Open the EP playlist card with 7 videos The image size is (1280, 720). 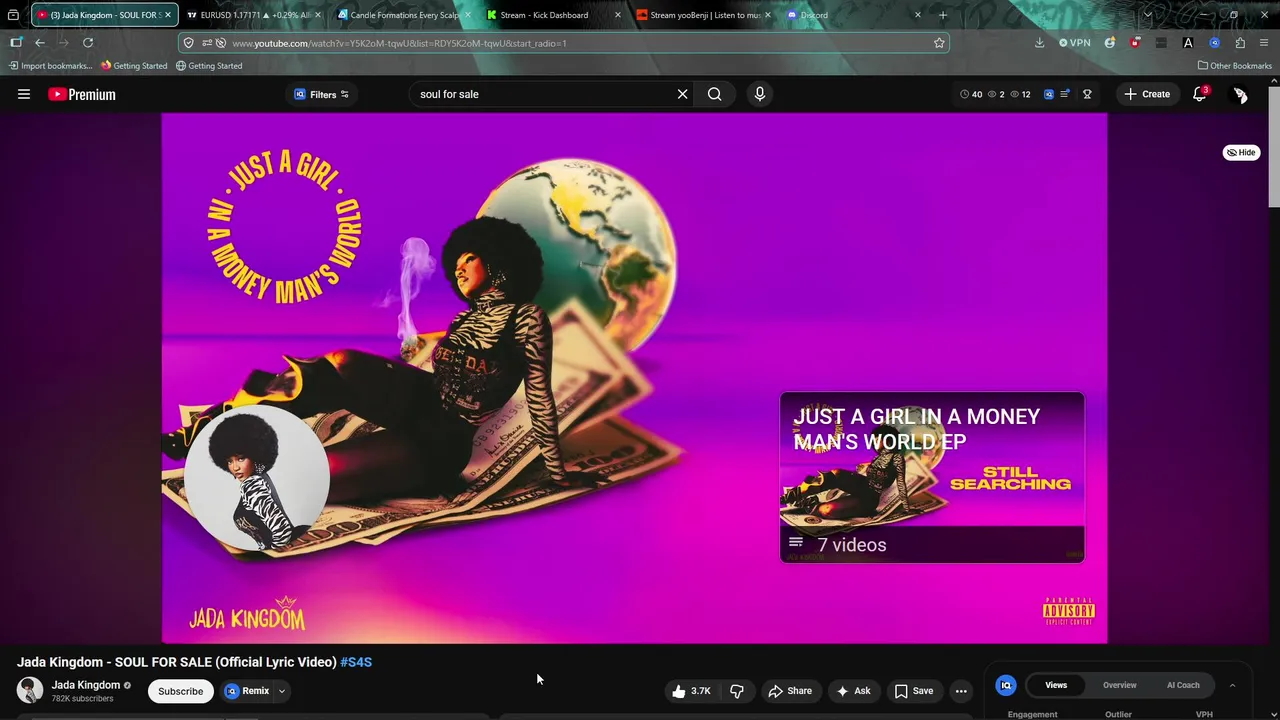point(932,477)
